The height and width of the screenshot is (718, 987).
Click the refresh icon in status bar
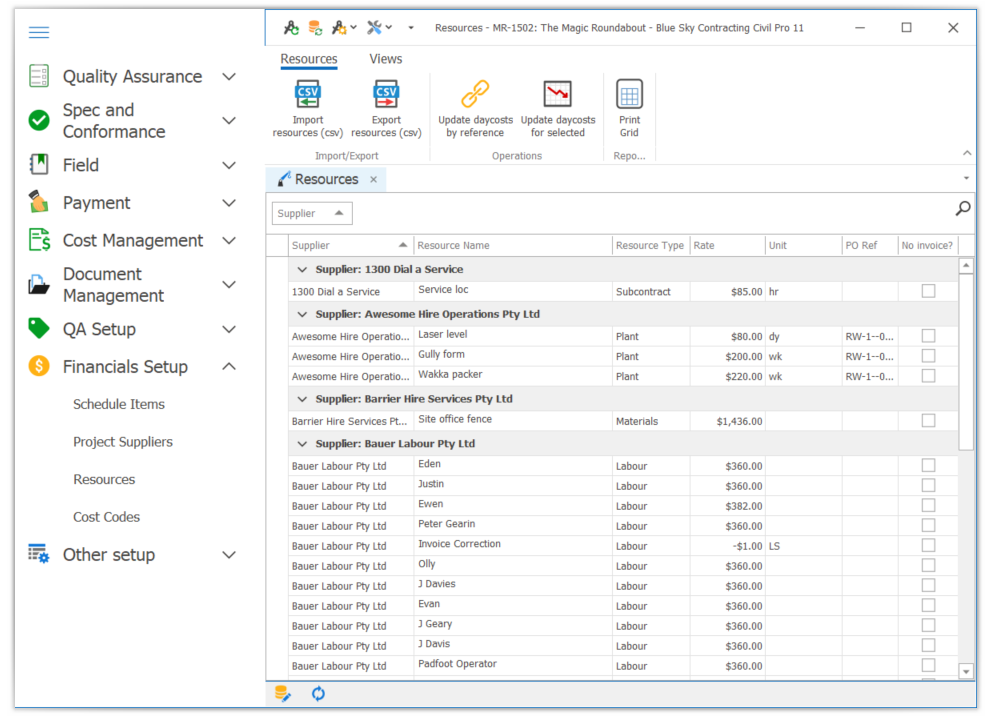(318, 693)
